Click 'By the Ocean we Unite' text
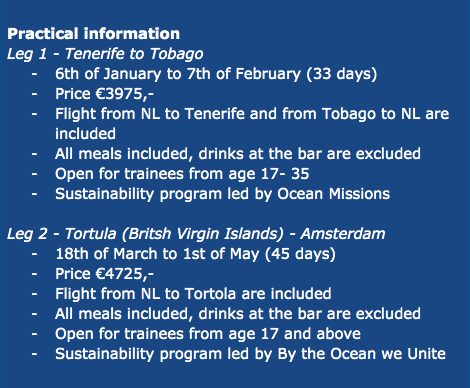Viewport: 470px width, 388px height. (362, 354)
